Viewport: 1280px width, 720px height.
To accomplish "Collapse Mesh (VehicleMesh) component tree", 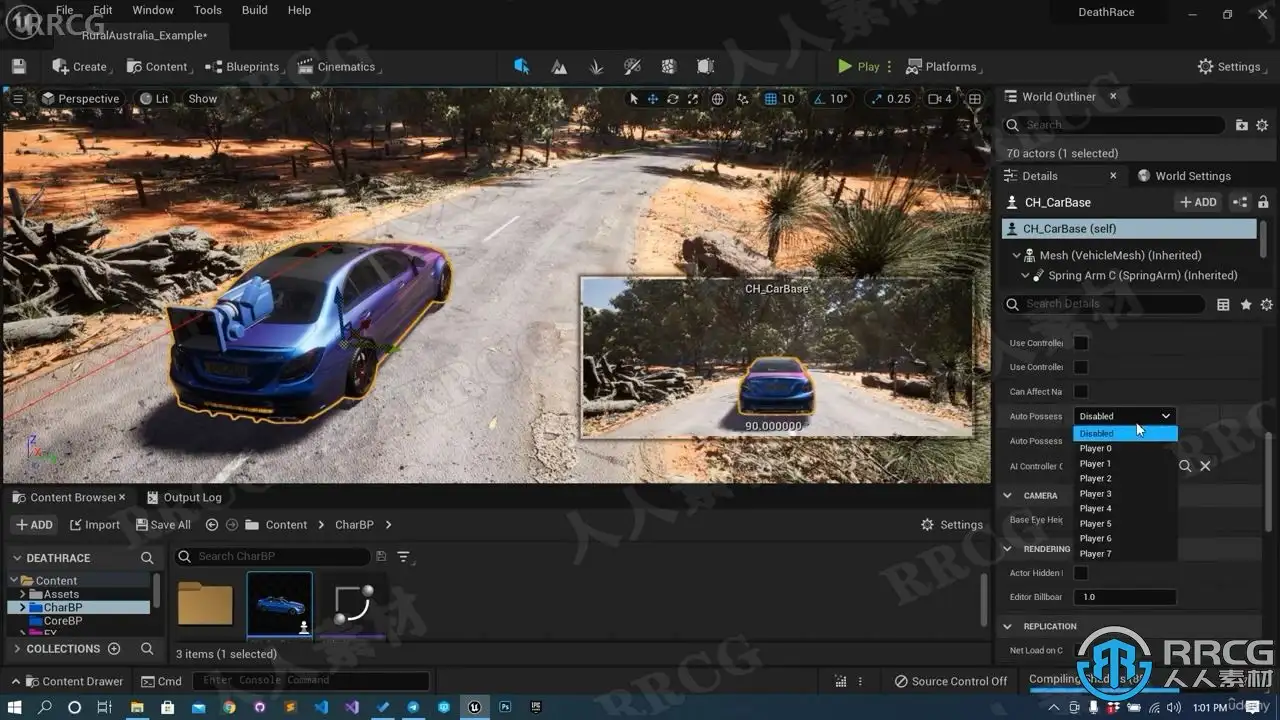I will [x=1017, y=256].
